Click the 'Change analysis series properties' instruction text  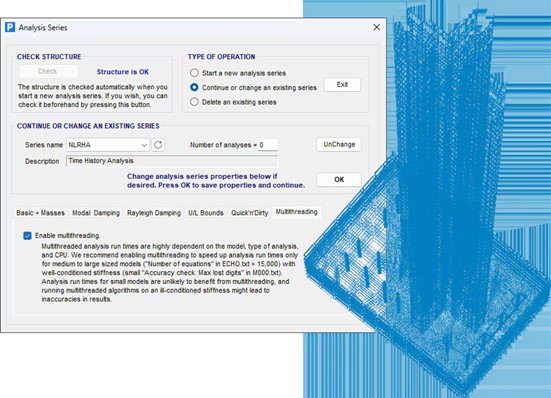216,181
